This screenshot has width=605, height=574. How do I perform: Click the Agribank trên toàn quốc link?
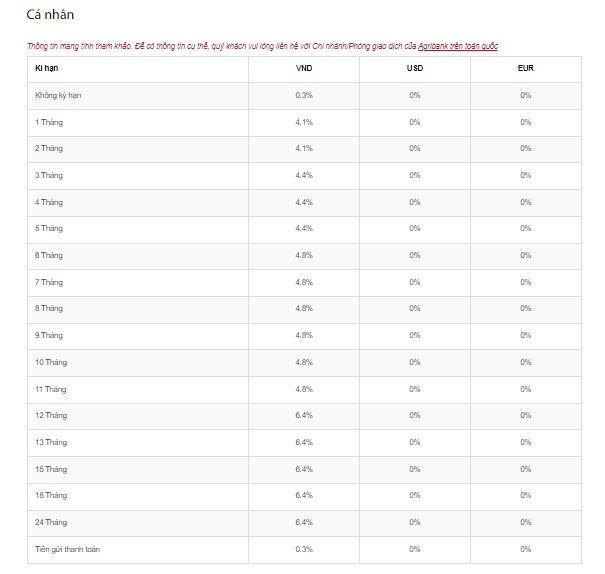point(458,47)
